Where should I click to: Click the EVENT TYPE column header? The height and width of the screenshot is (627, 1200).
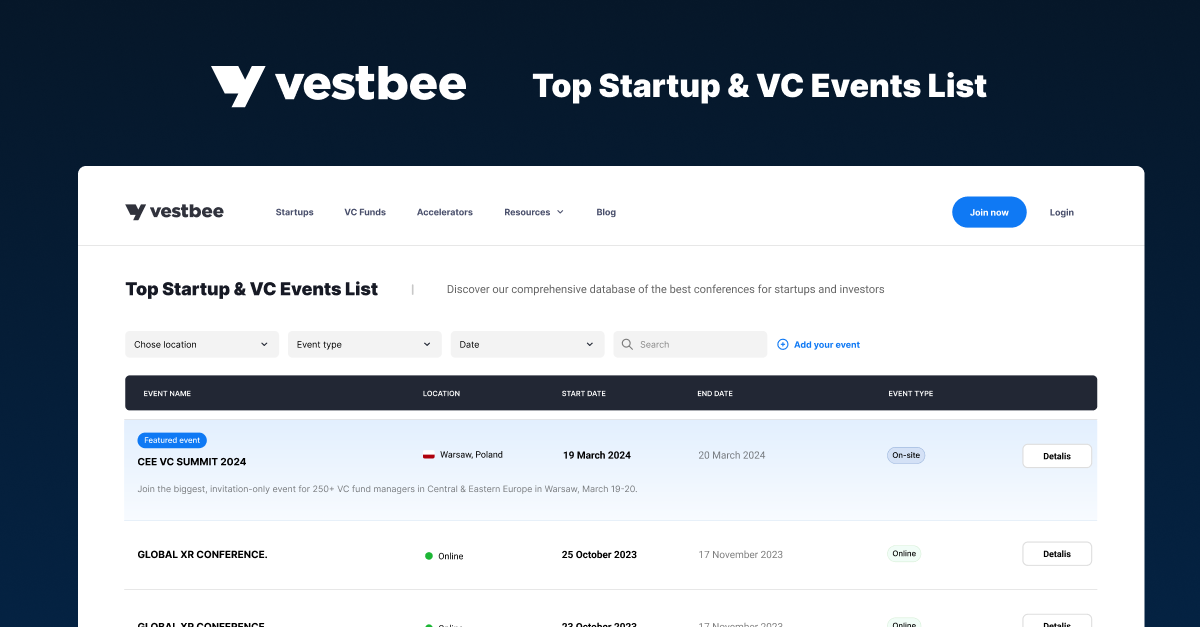coord(910,393)
